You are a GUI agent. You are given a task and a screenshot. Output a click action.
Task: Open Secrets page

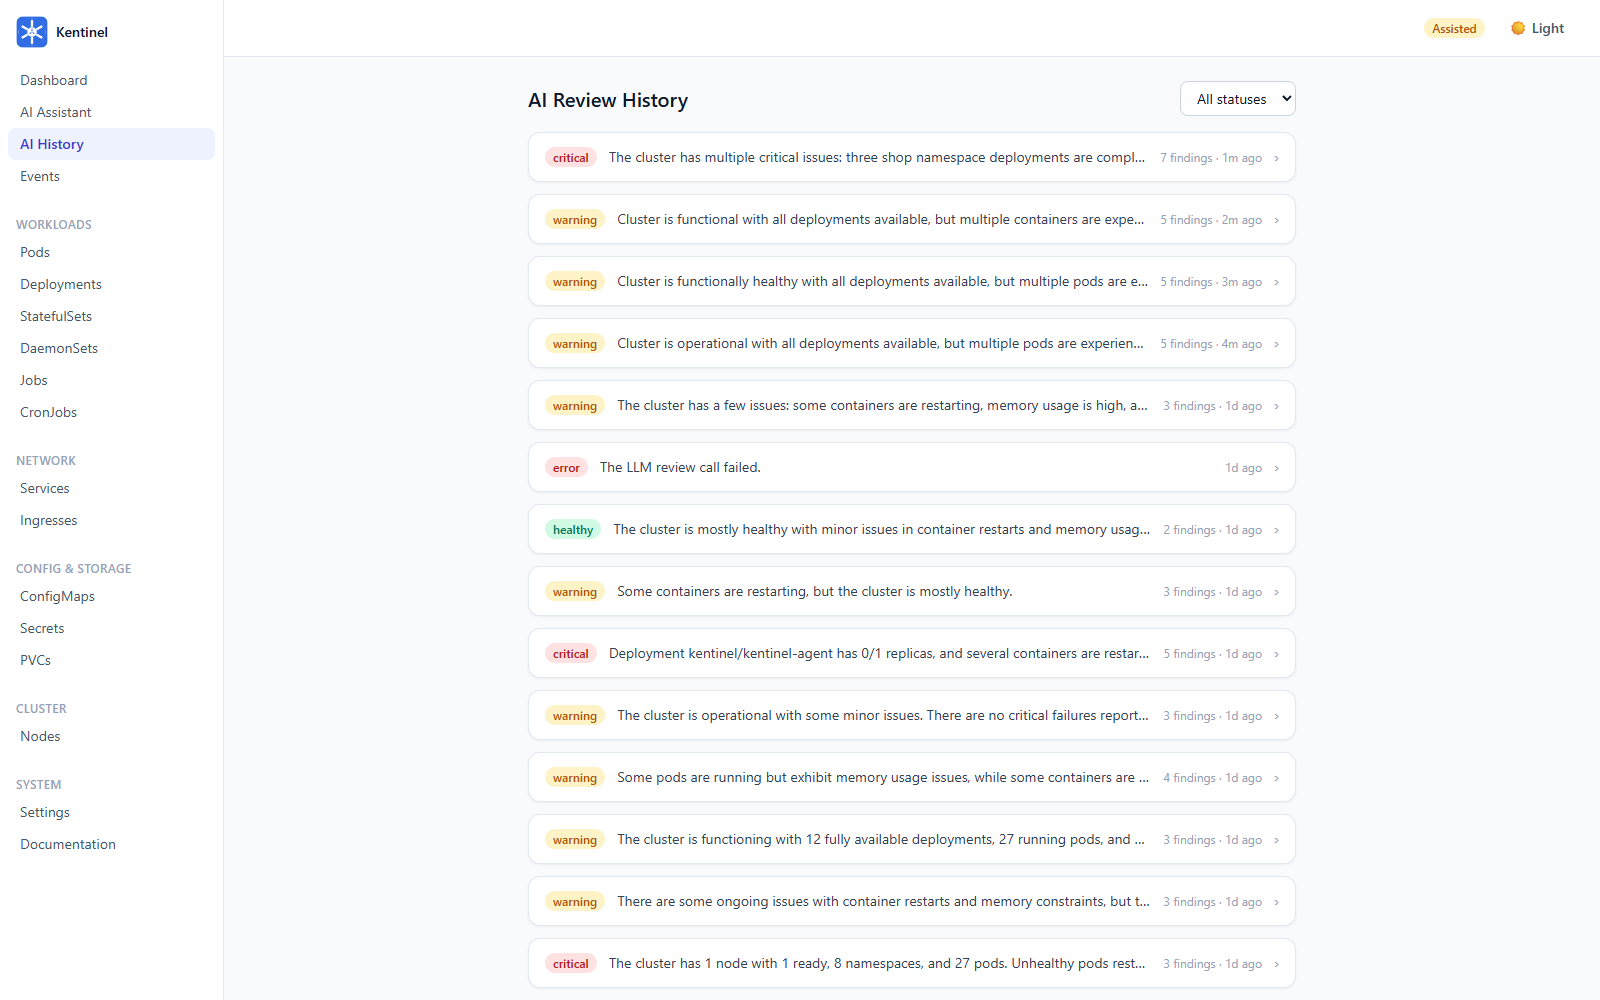111,628
